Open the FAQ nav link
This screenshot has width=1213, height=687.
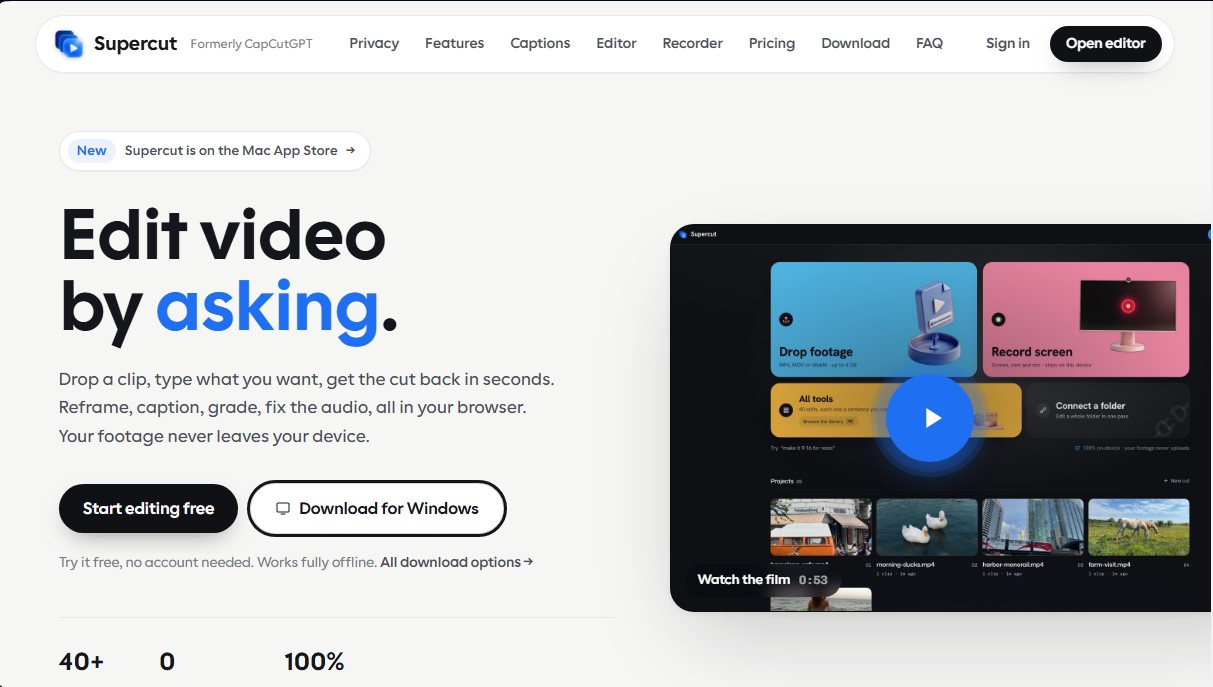[929, 43]
